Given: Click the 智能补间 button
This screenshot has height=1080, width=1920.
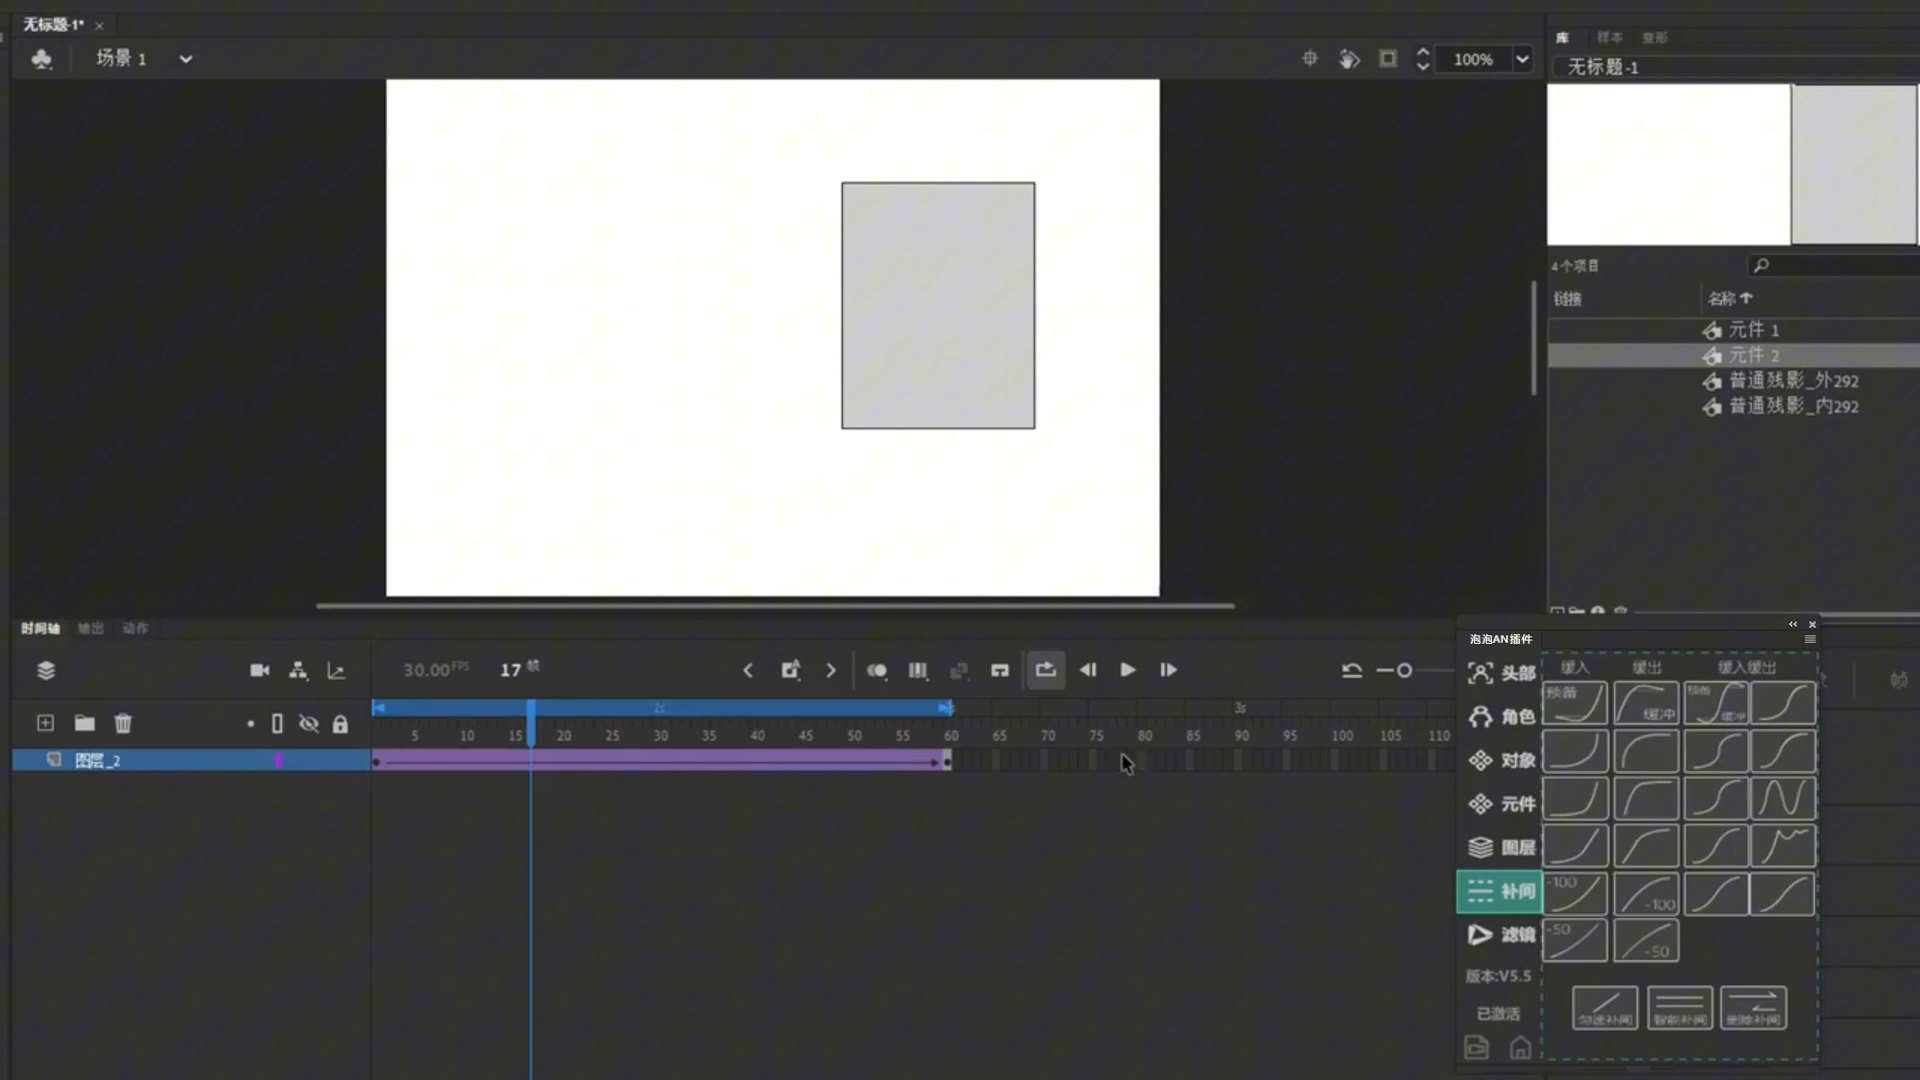Looking at the screenshot, I should (1681, 1008).
